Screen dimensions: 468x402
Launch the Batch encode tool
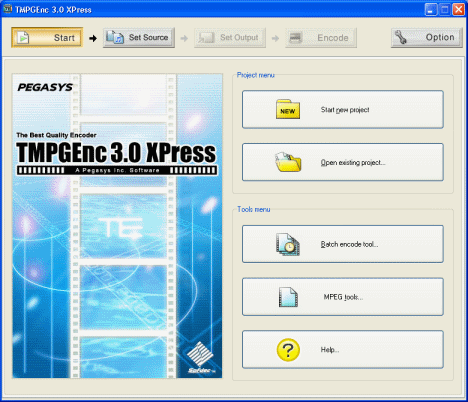click(343, 244)
